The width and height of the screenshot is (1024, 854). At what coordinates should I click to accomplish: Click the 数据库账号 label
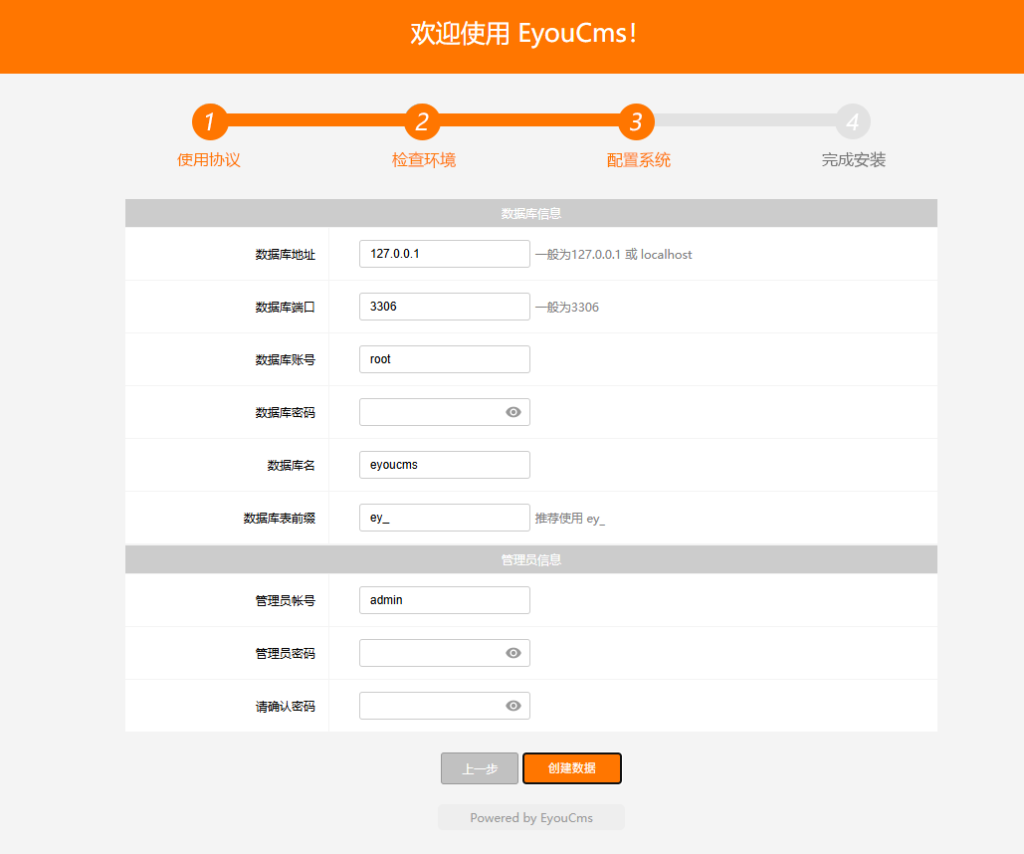[285, 360]
